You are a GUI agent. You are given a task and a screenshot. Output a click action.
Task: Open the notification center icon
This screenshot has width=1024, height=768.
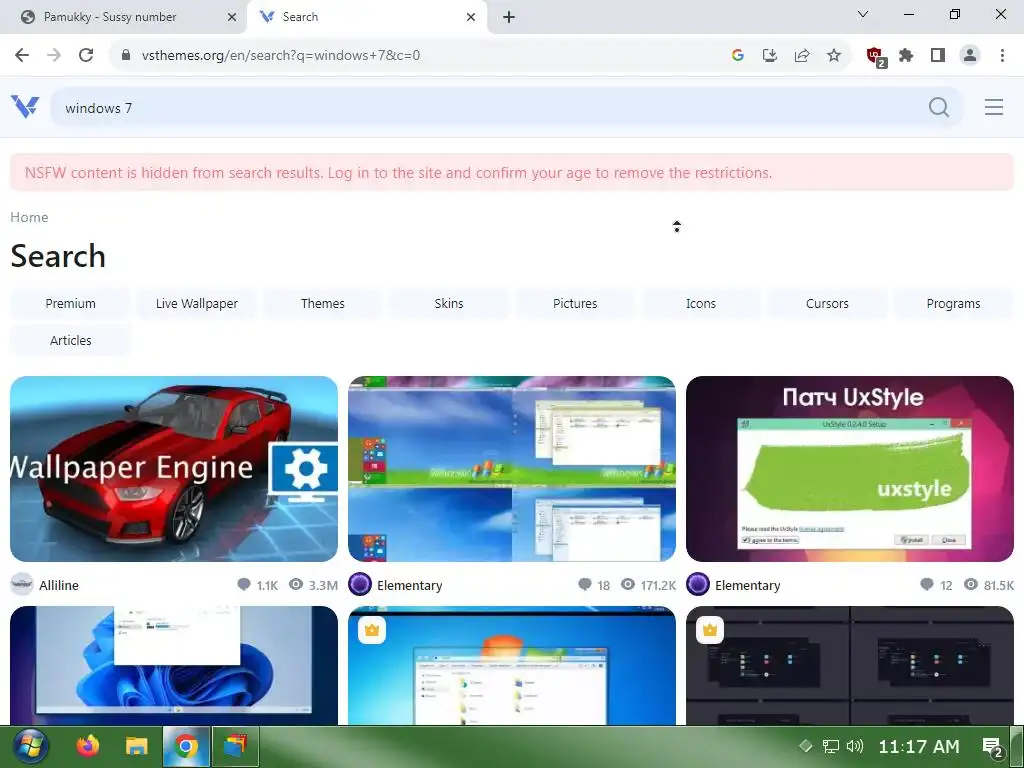coord(993,746)
